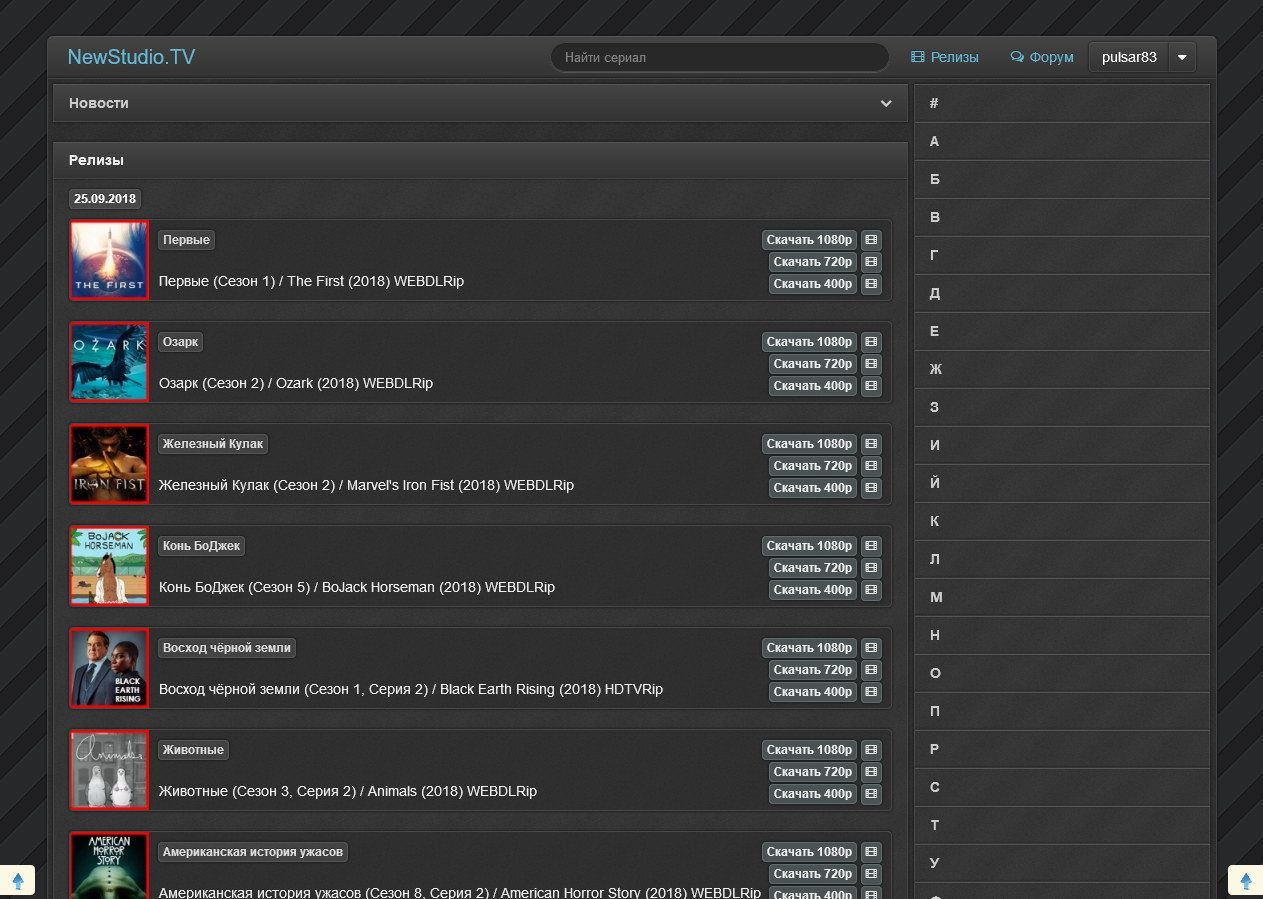Click film icon next to Животные 1080p
The height and width of the screenshot is (899, 1263).
pyautogui.click(x=871, y=750)
